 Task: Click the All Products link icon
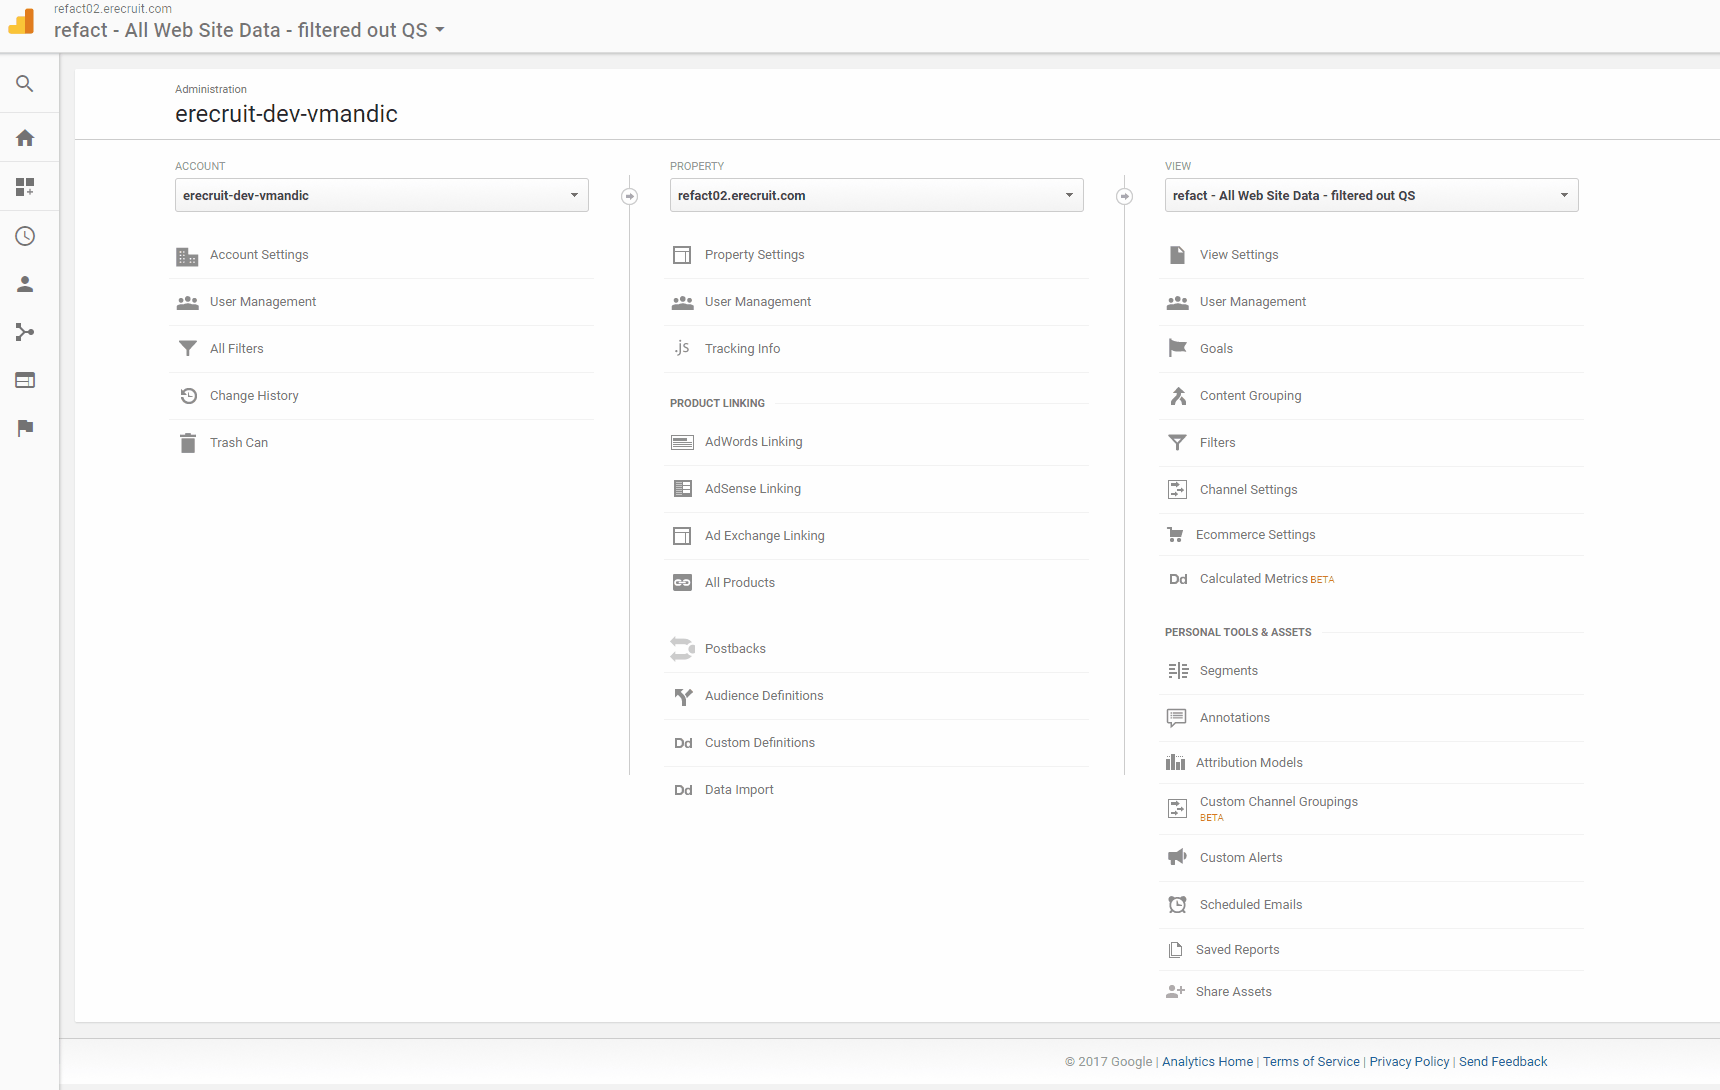682,583
